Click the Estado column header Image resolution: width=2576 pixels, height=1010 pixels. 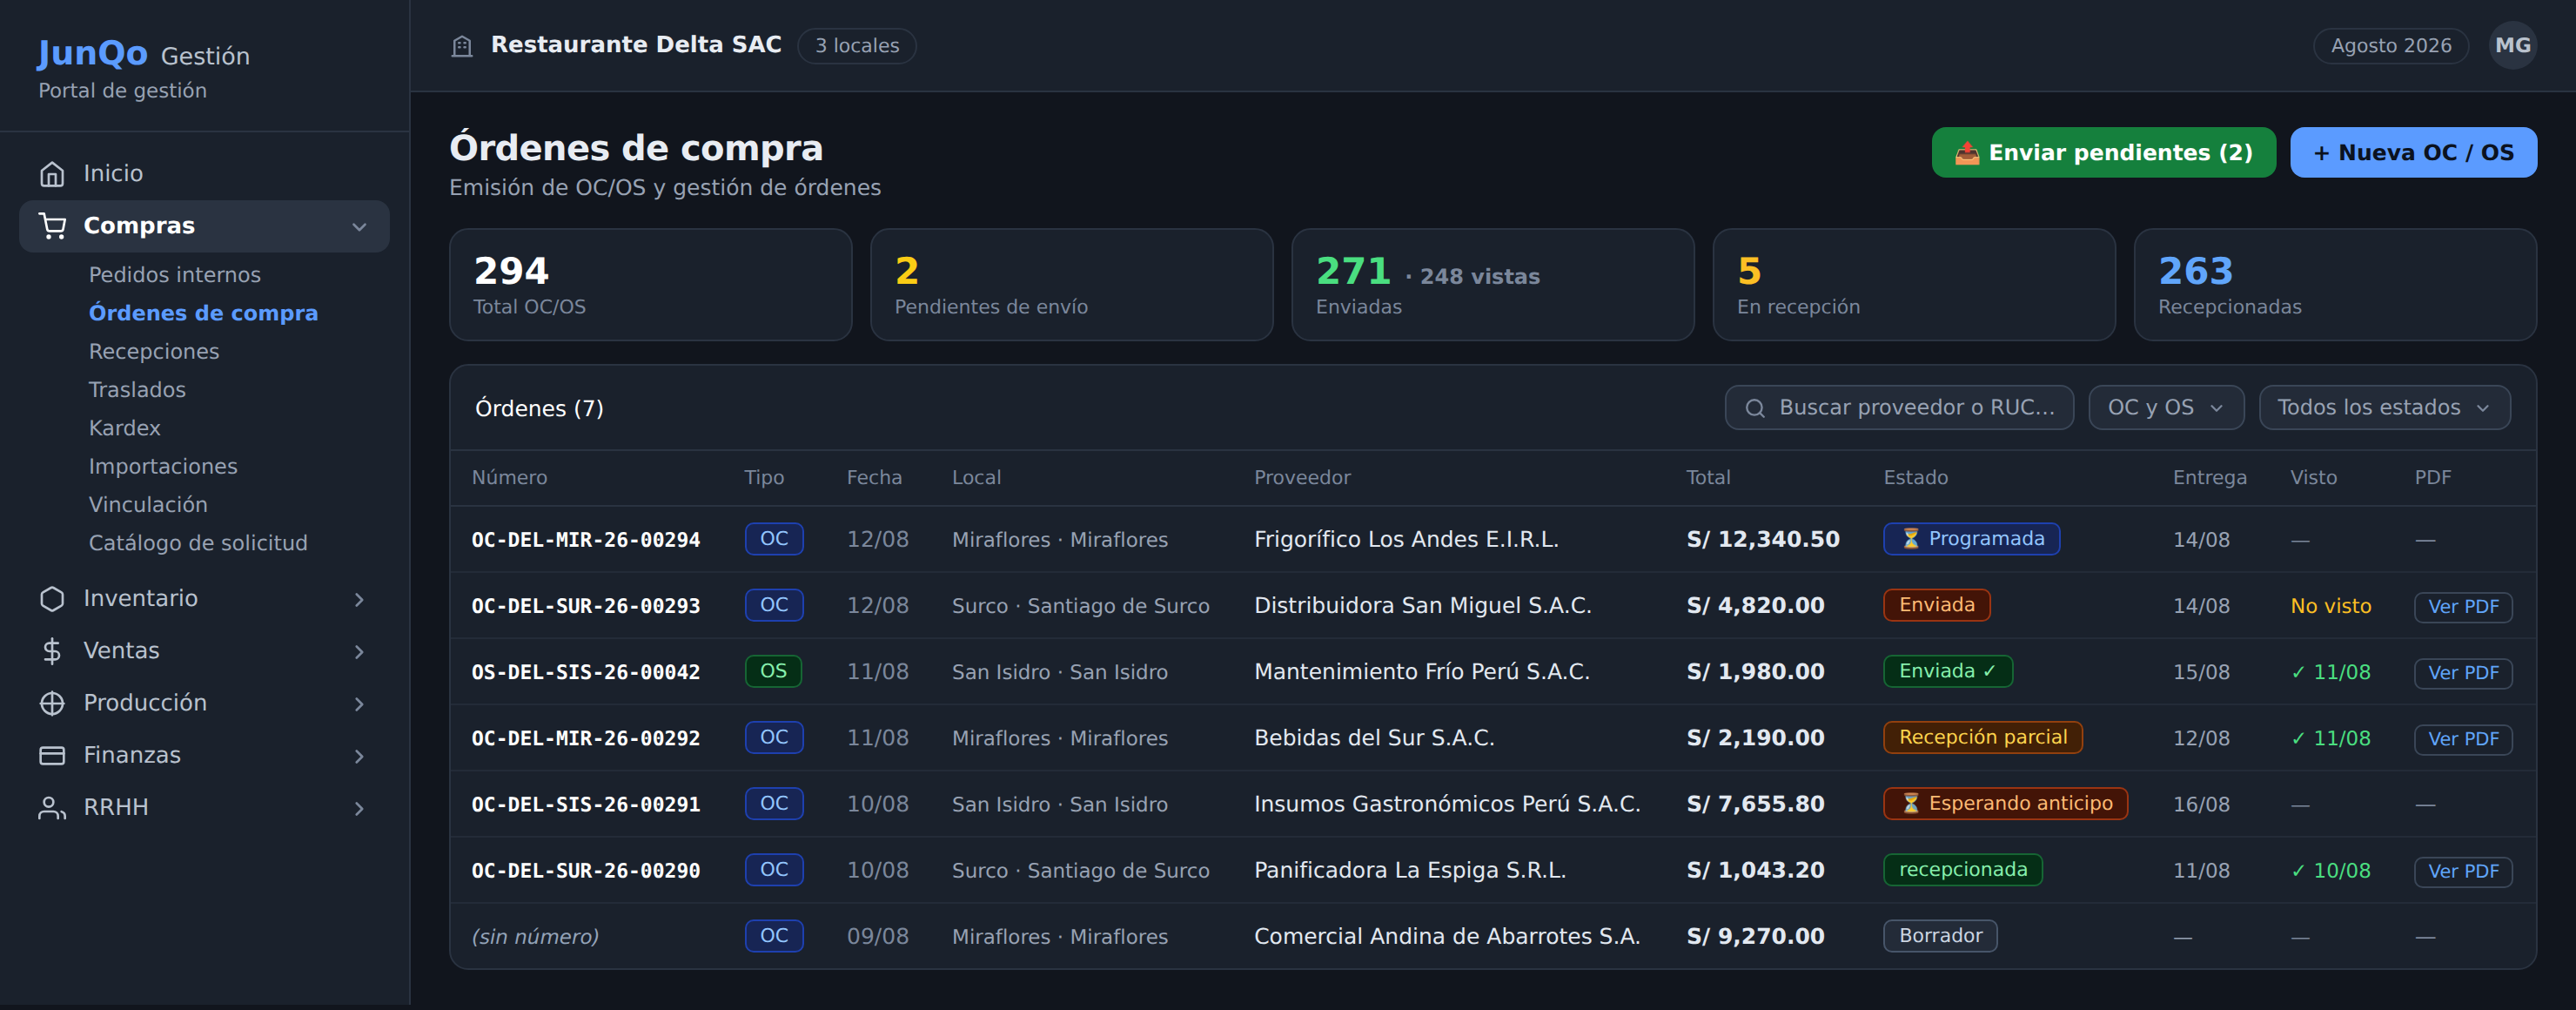(x=1915, y=478)
